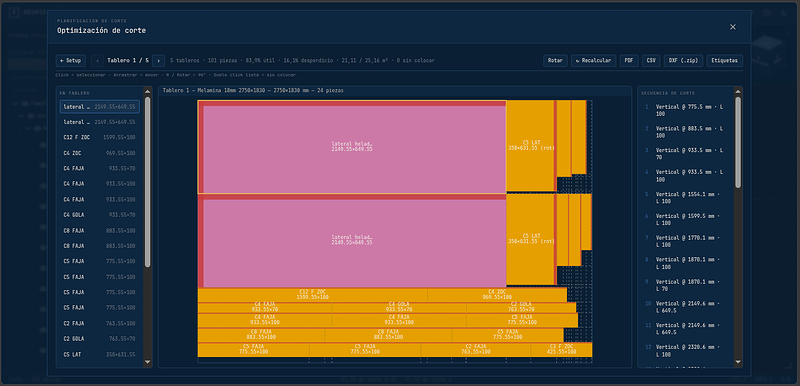The height and width of the screenshot is (386, 800).
Task: Go to the previous board arrow
Action: [97, 61]
